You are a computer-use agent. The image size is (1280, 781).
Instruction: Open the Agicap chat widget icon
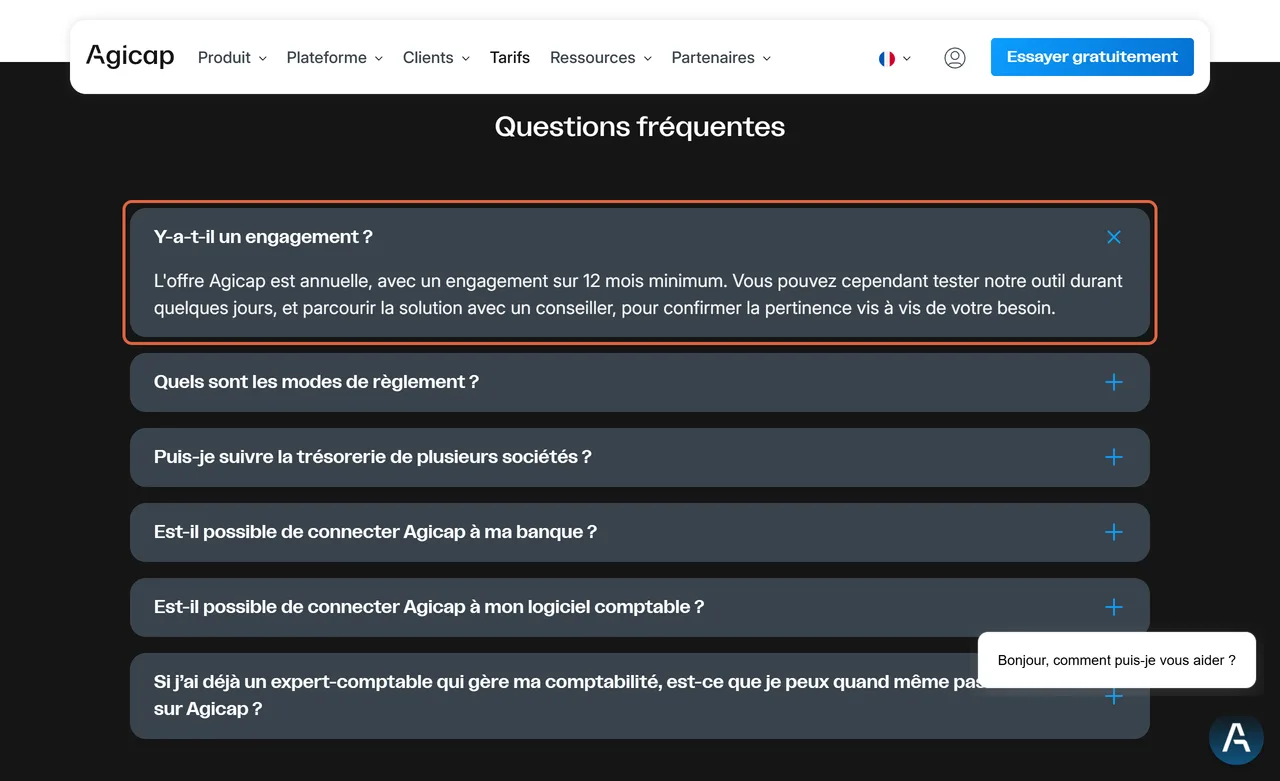1236,739
